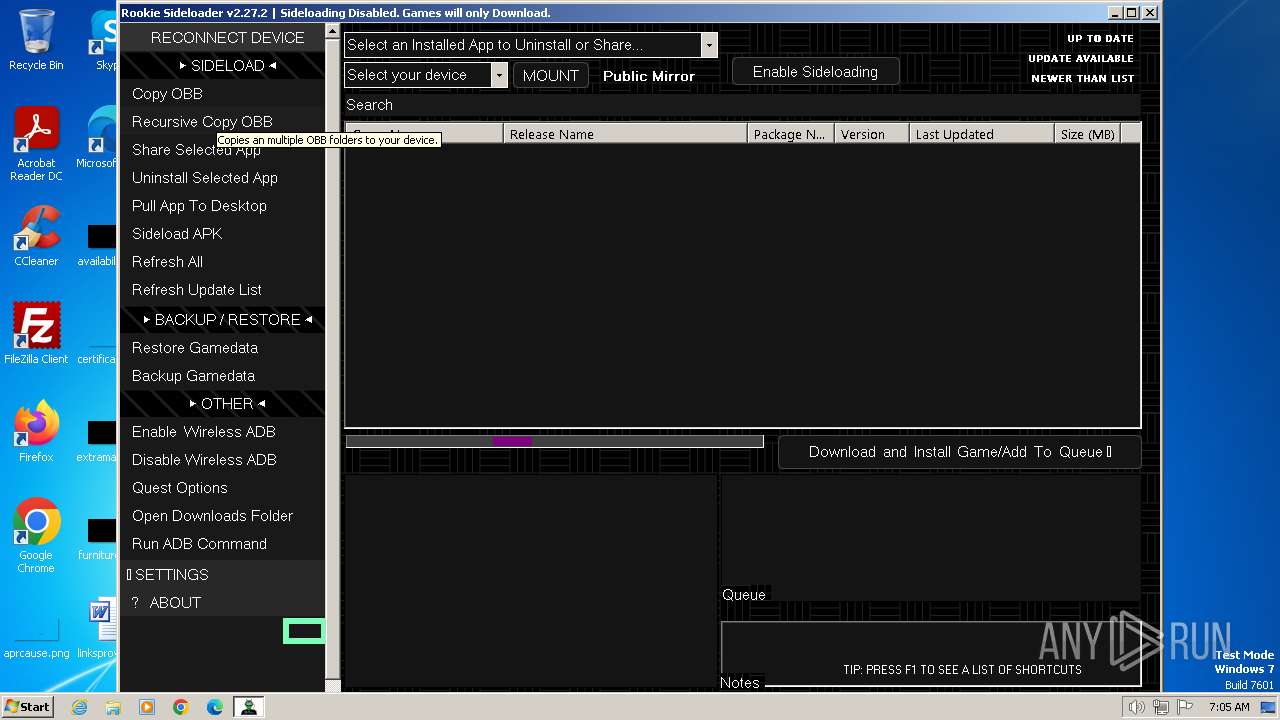Click Download and Install Game/Add To Queue
The image size is (1280, 720).
point(960,452)
